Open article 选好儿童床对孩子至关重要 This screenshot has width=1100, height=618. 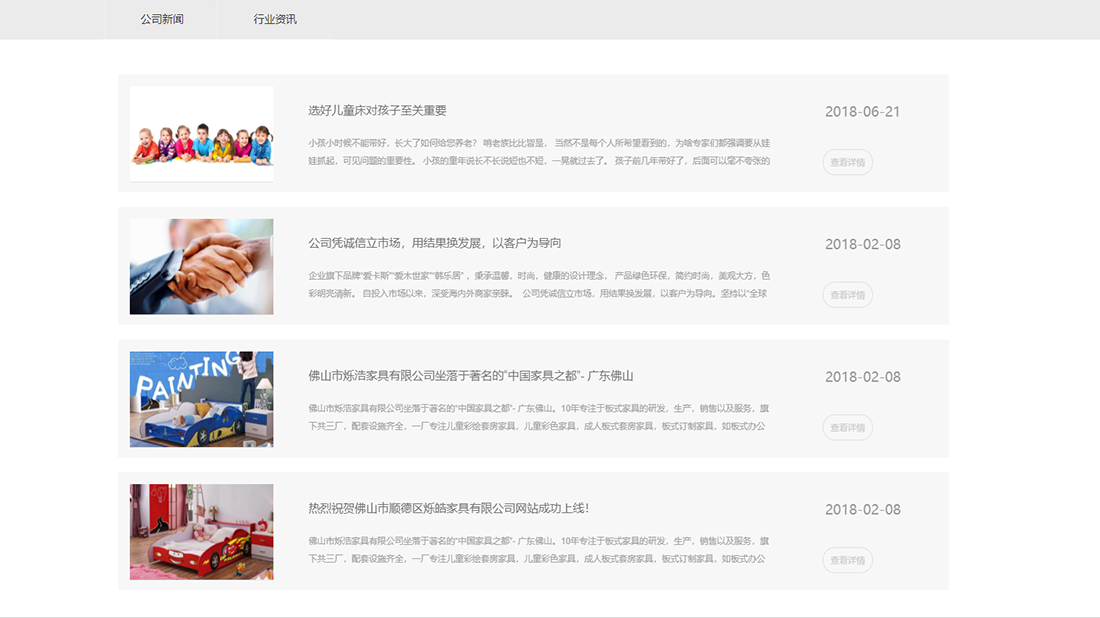pos(377,110)
